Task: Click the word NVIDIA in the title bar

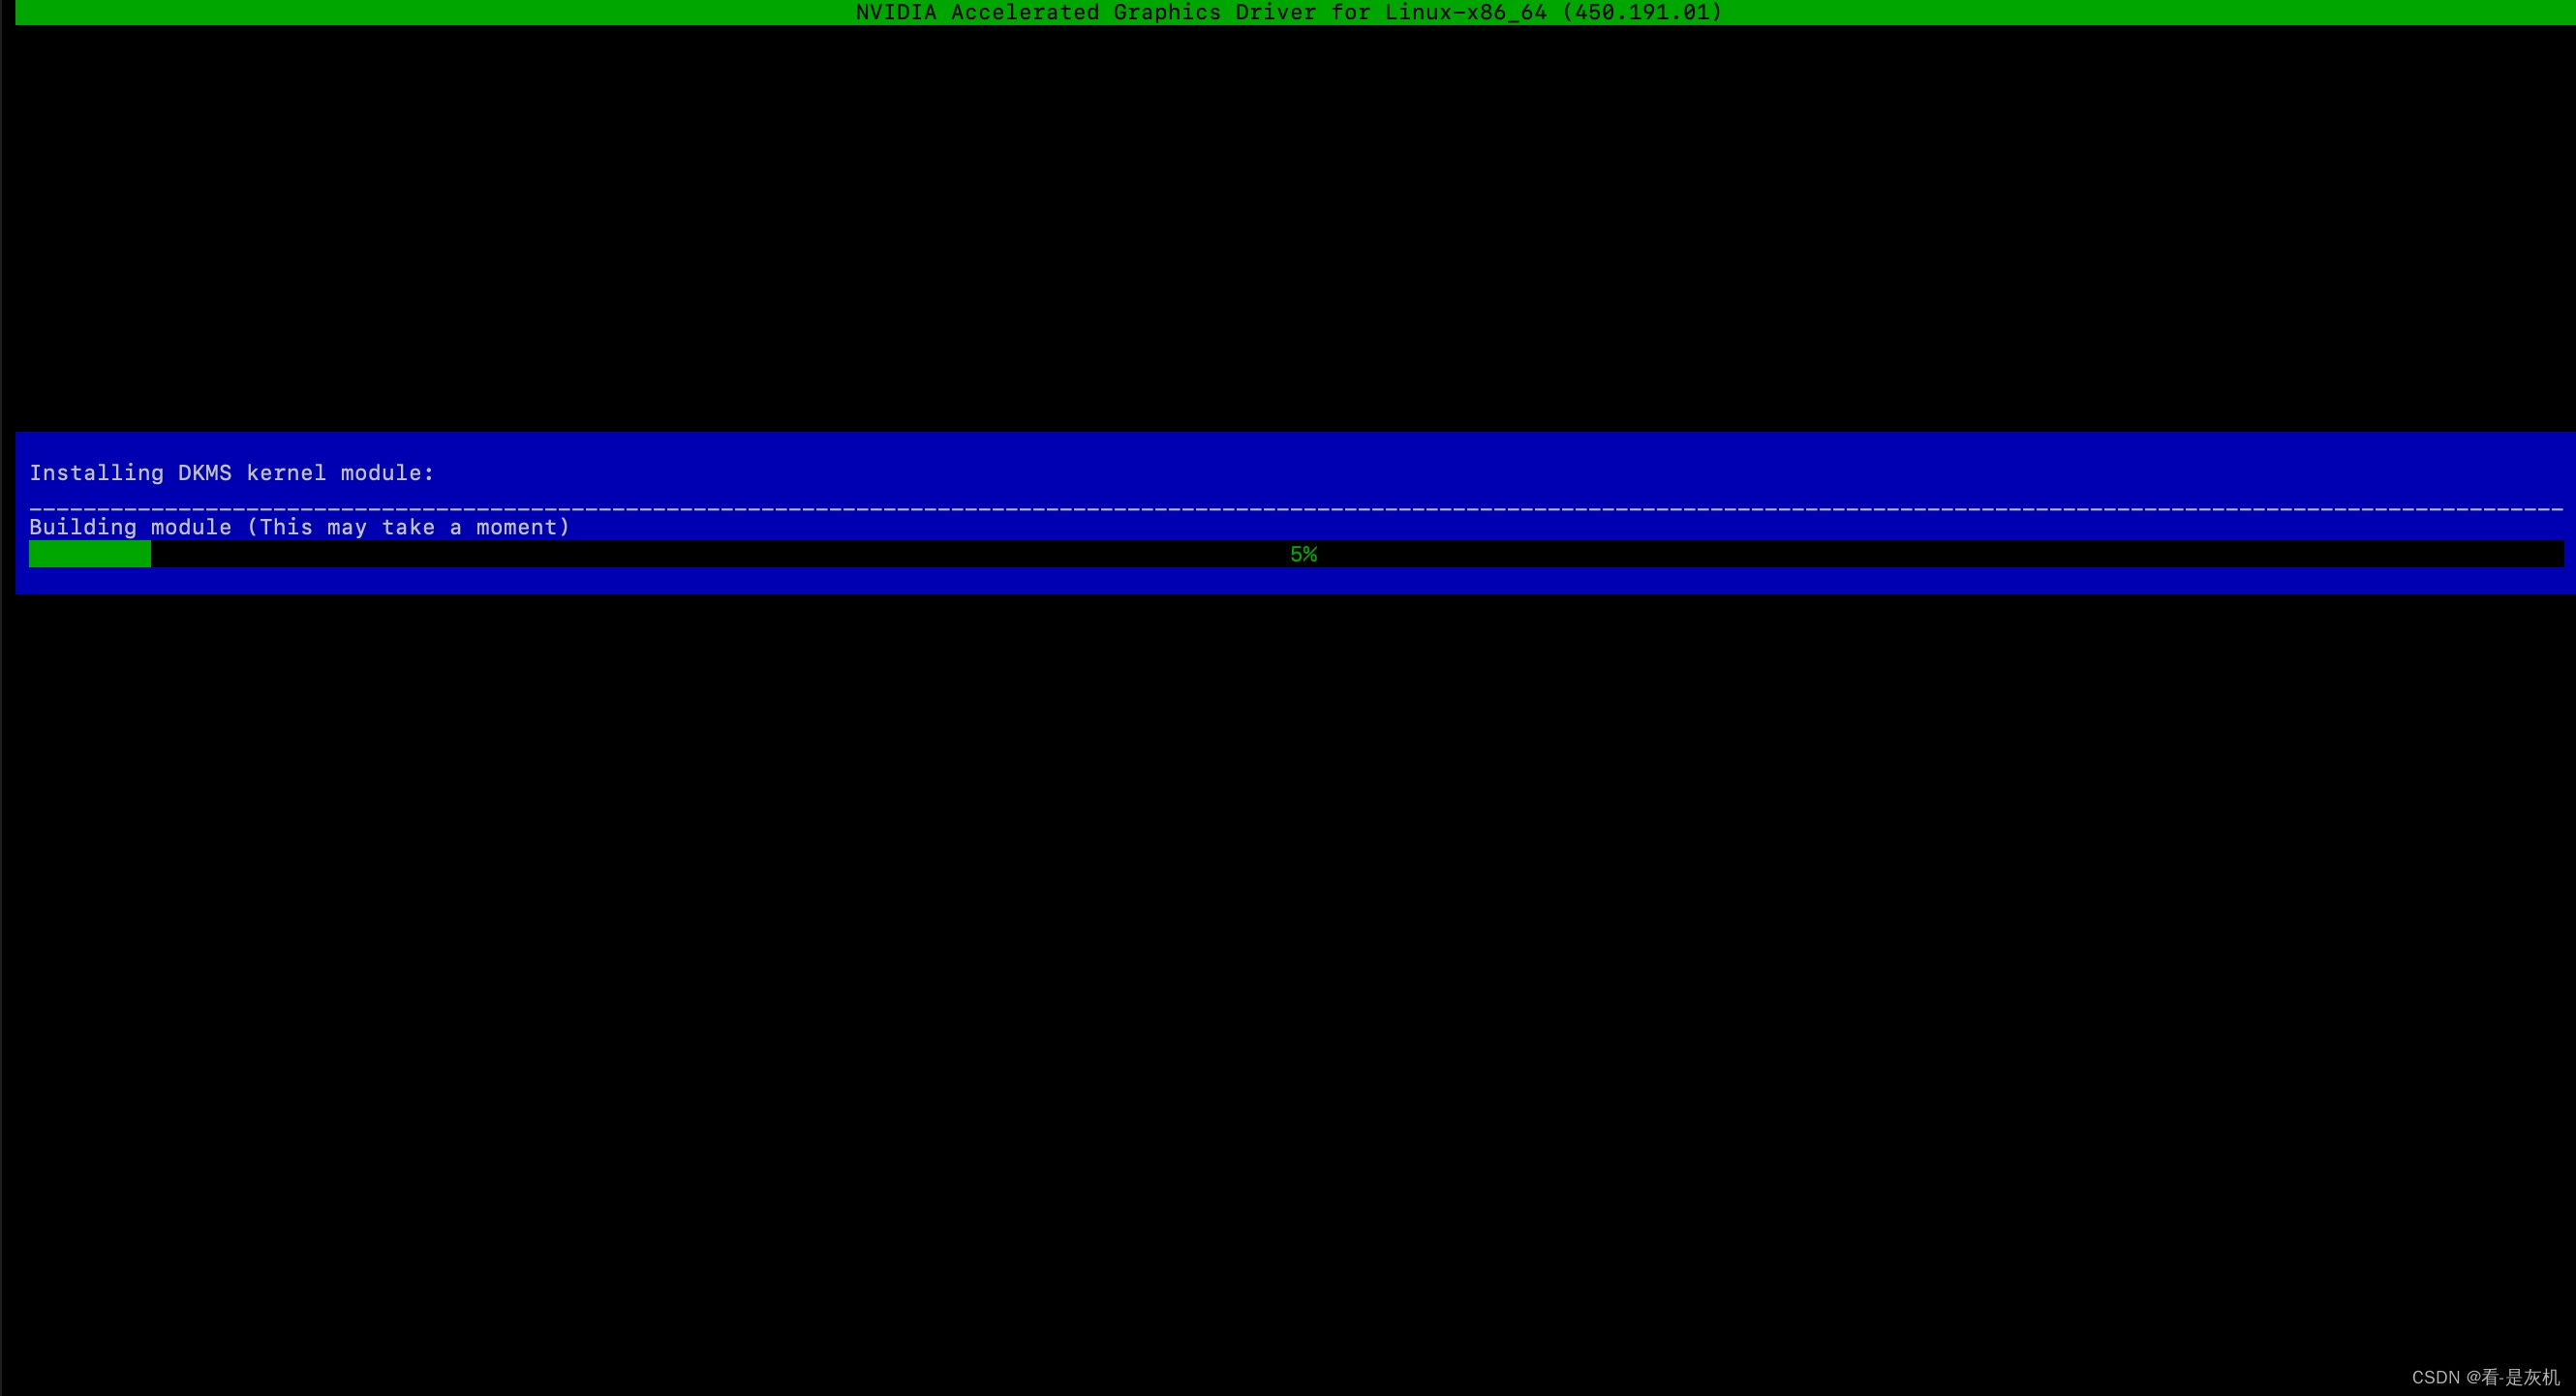Action: click(x=896, y=12)
